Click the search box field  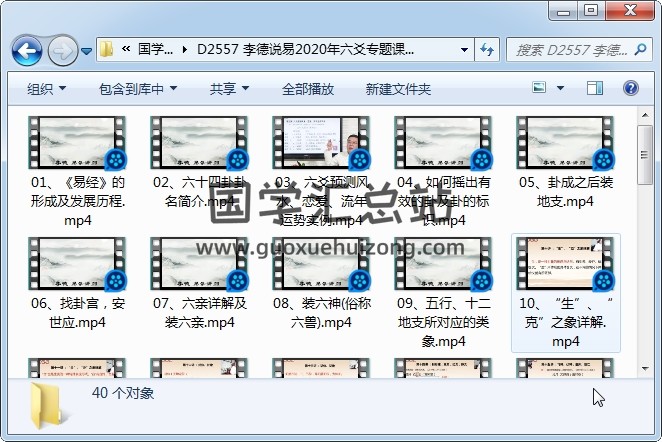[x=570, y=49]
